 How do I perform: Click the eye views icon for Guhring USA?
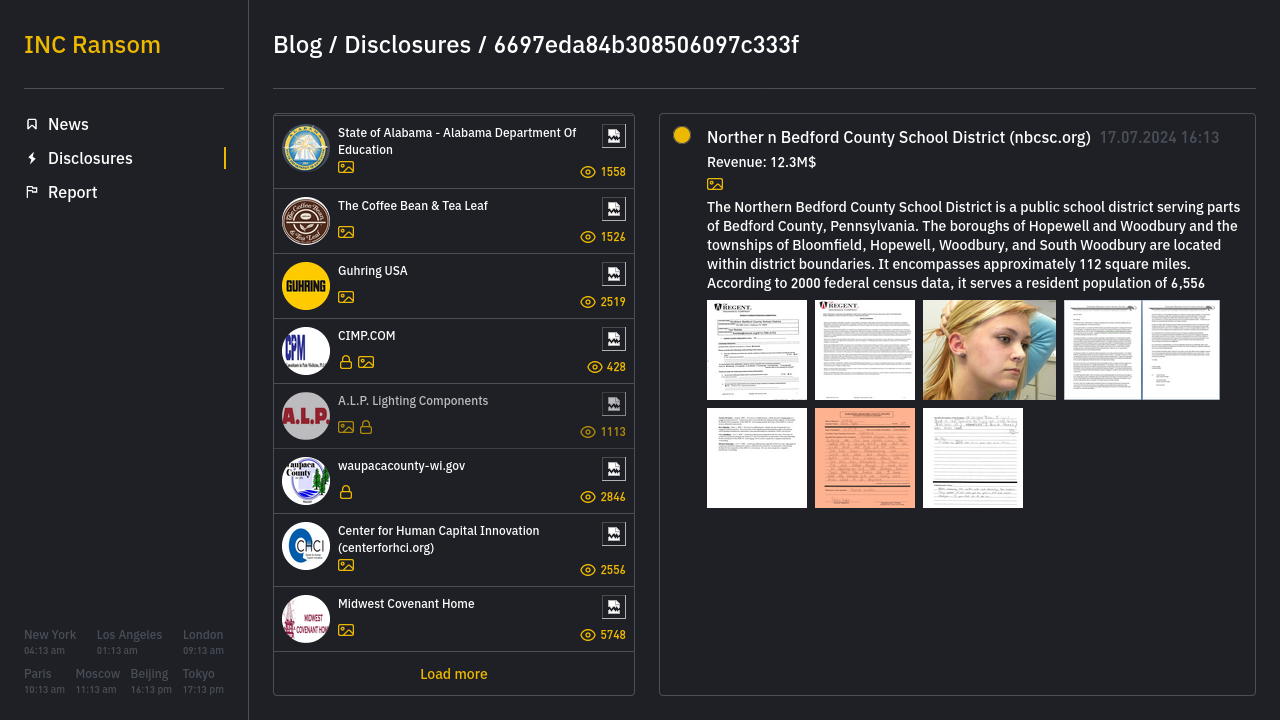(x=588, y=302)
